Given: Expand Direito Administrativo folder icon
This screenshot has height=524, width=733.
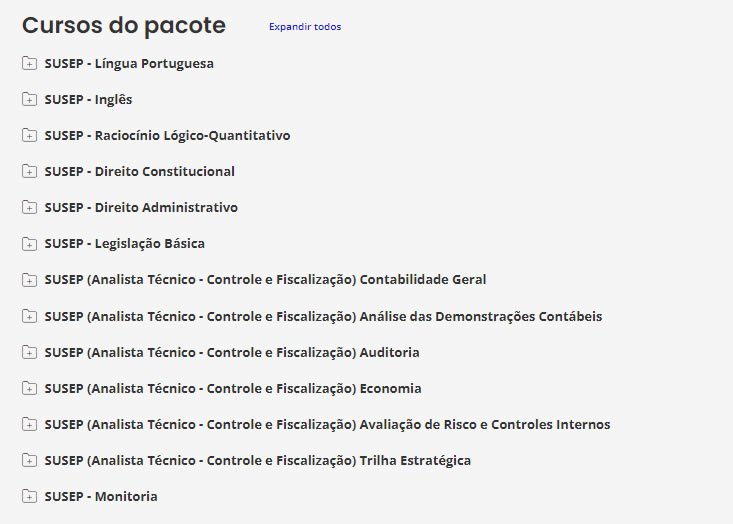Looking at the screenshot, I should coord(29,208).
